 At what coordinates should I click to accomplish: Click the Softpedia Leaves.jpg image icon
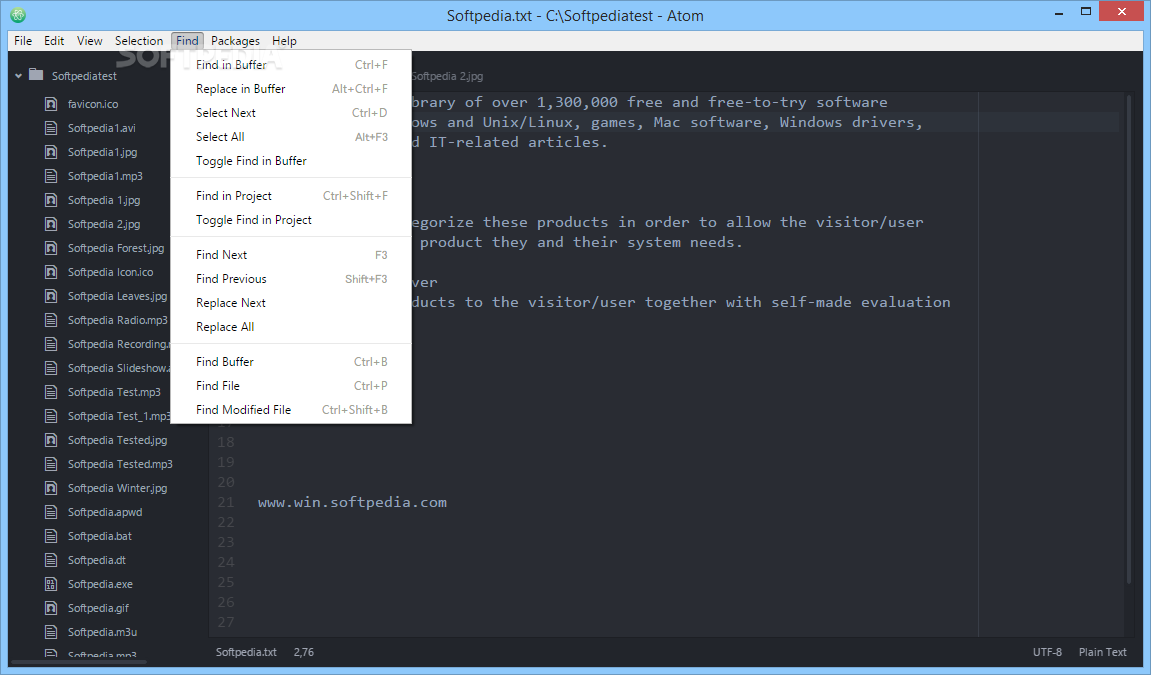(x=51, y=296)
